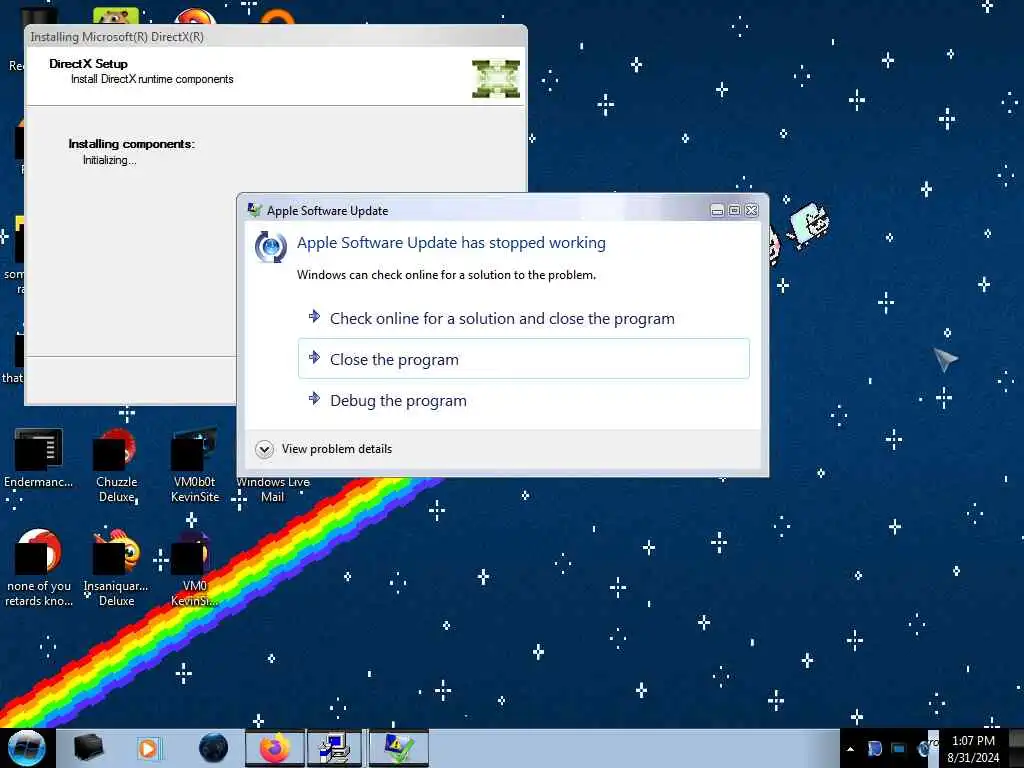1024x768 pixels.
Task: Choose Check online for a solution and close the program
Action: [x=523, y=318]
